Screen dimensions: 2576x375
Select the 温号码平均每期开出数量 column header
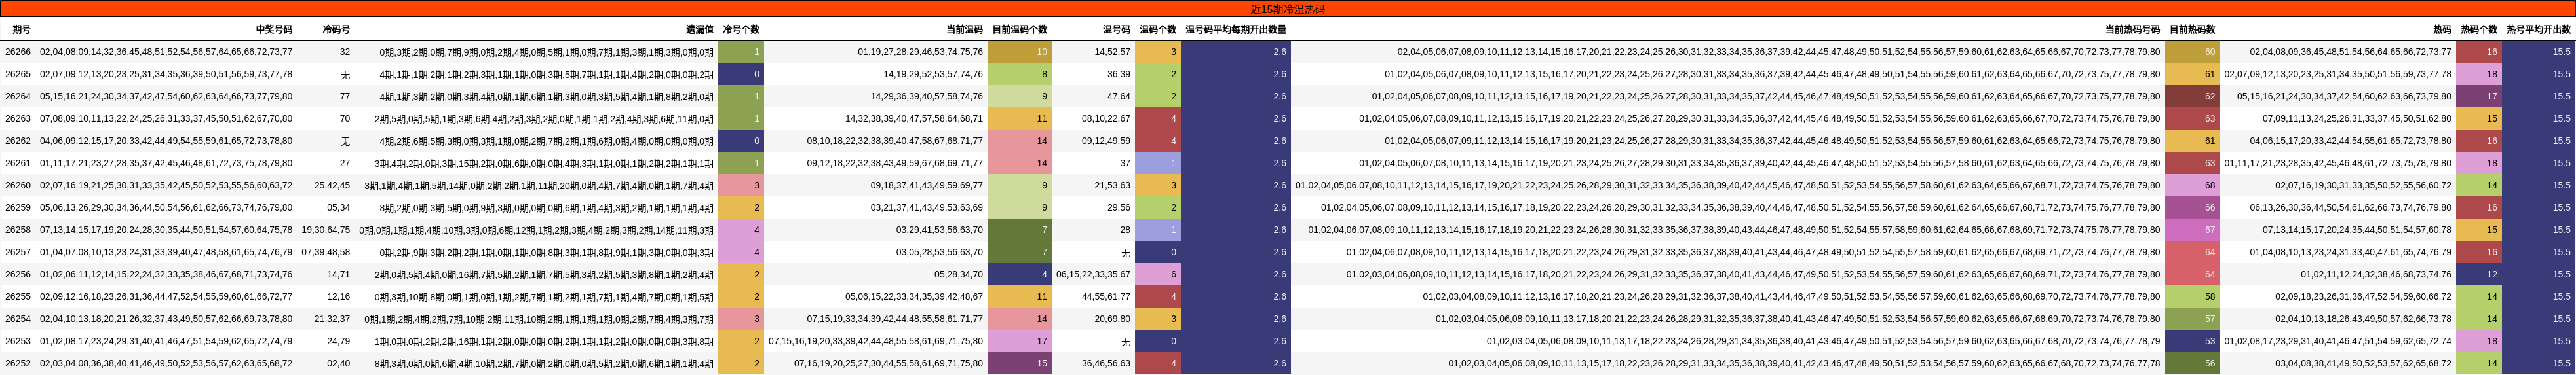1236,30
